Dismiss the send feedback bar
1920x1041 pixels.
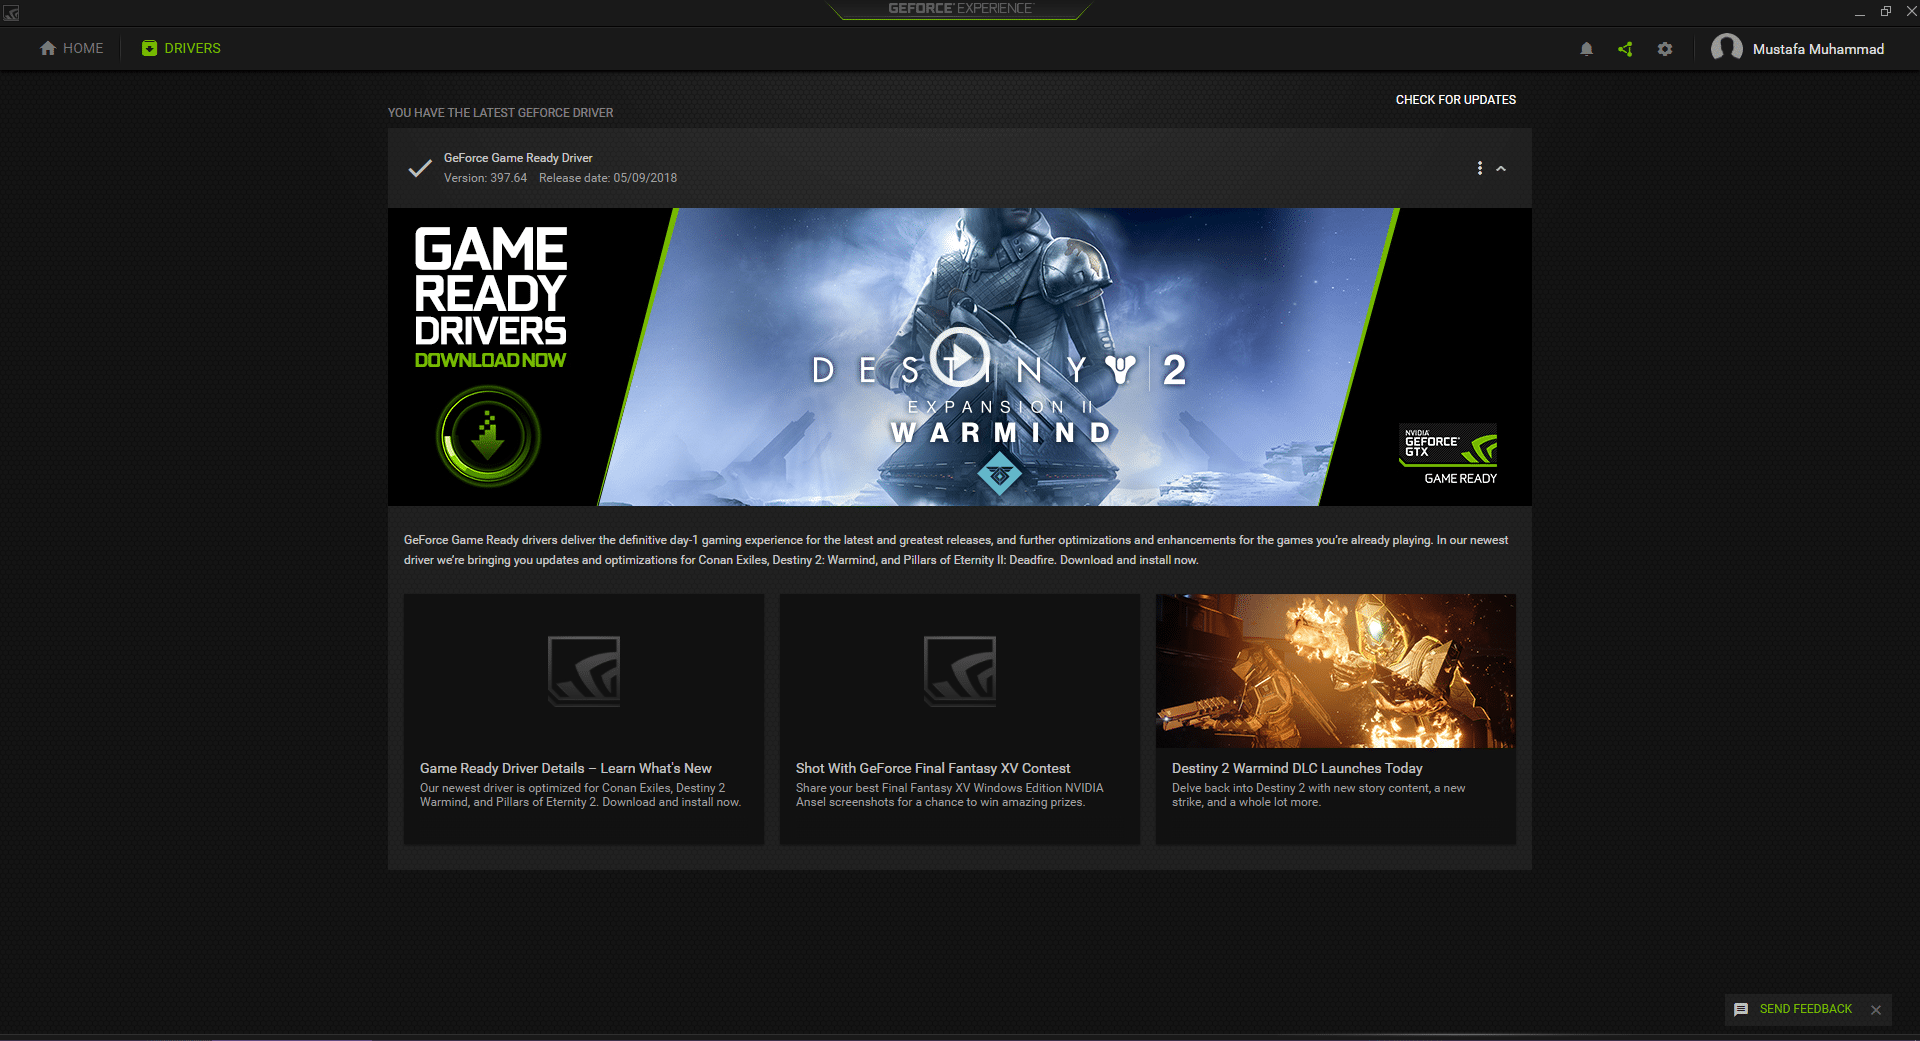coord(1876,1010)
